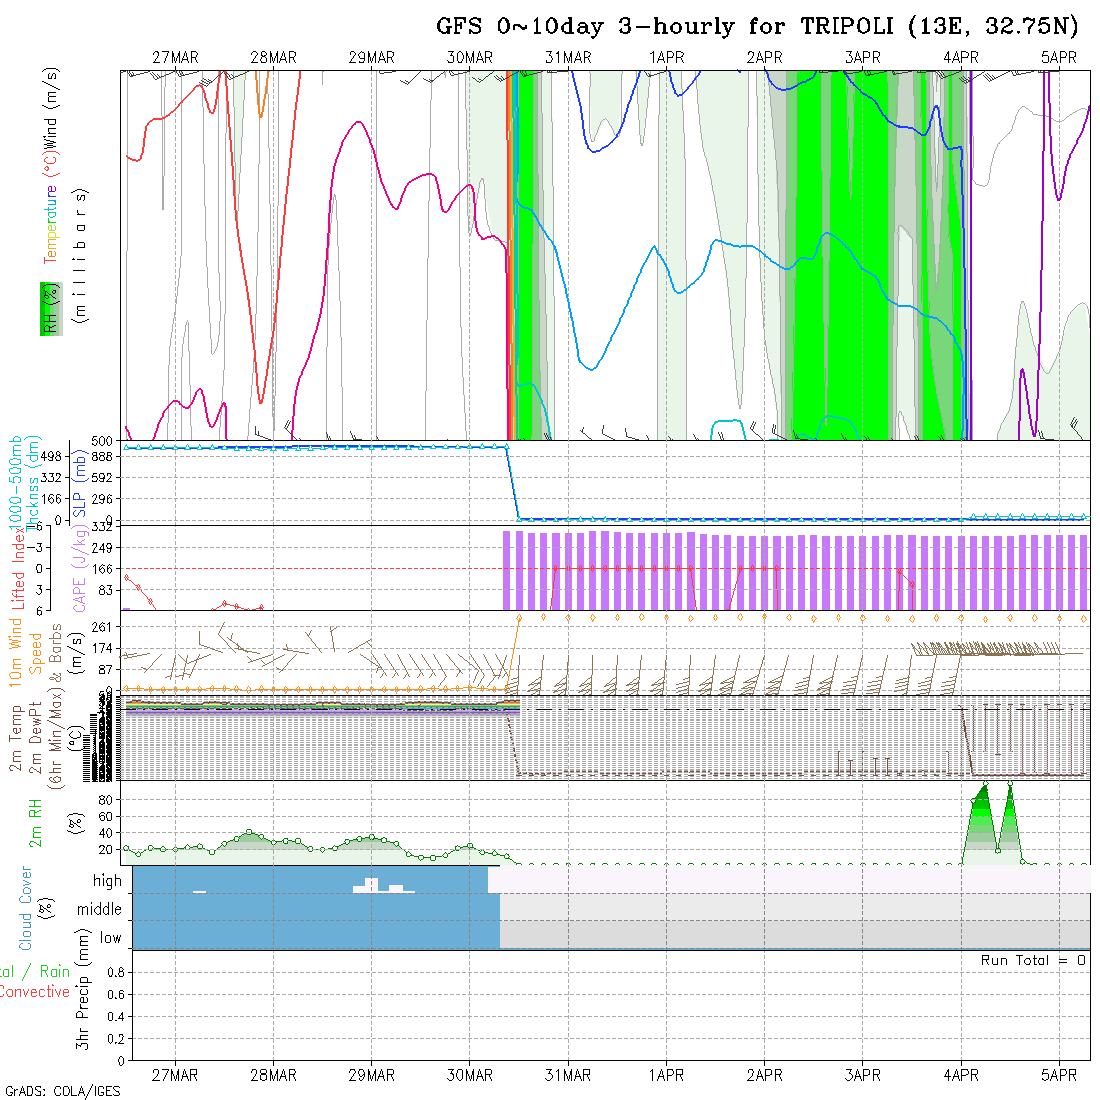Select the 5APR label on the bottom axis

[1059, 1075]
